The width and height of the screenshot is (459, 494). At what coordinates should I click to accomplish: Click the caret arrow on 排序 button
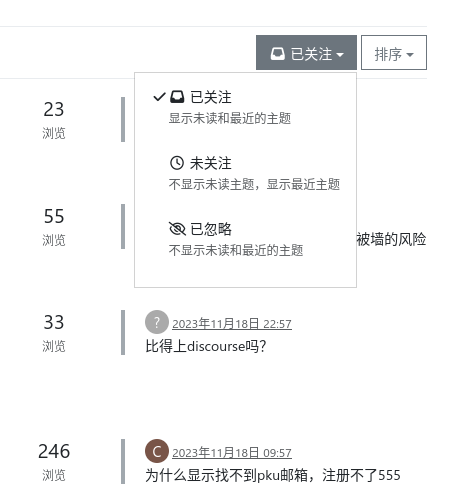coord(410,55)
